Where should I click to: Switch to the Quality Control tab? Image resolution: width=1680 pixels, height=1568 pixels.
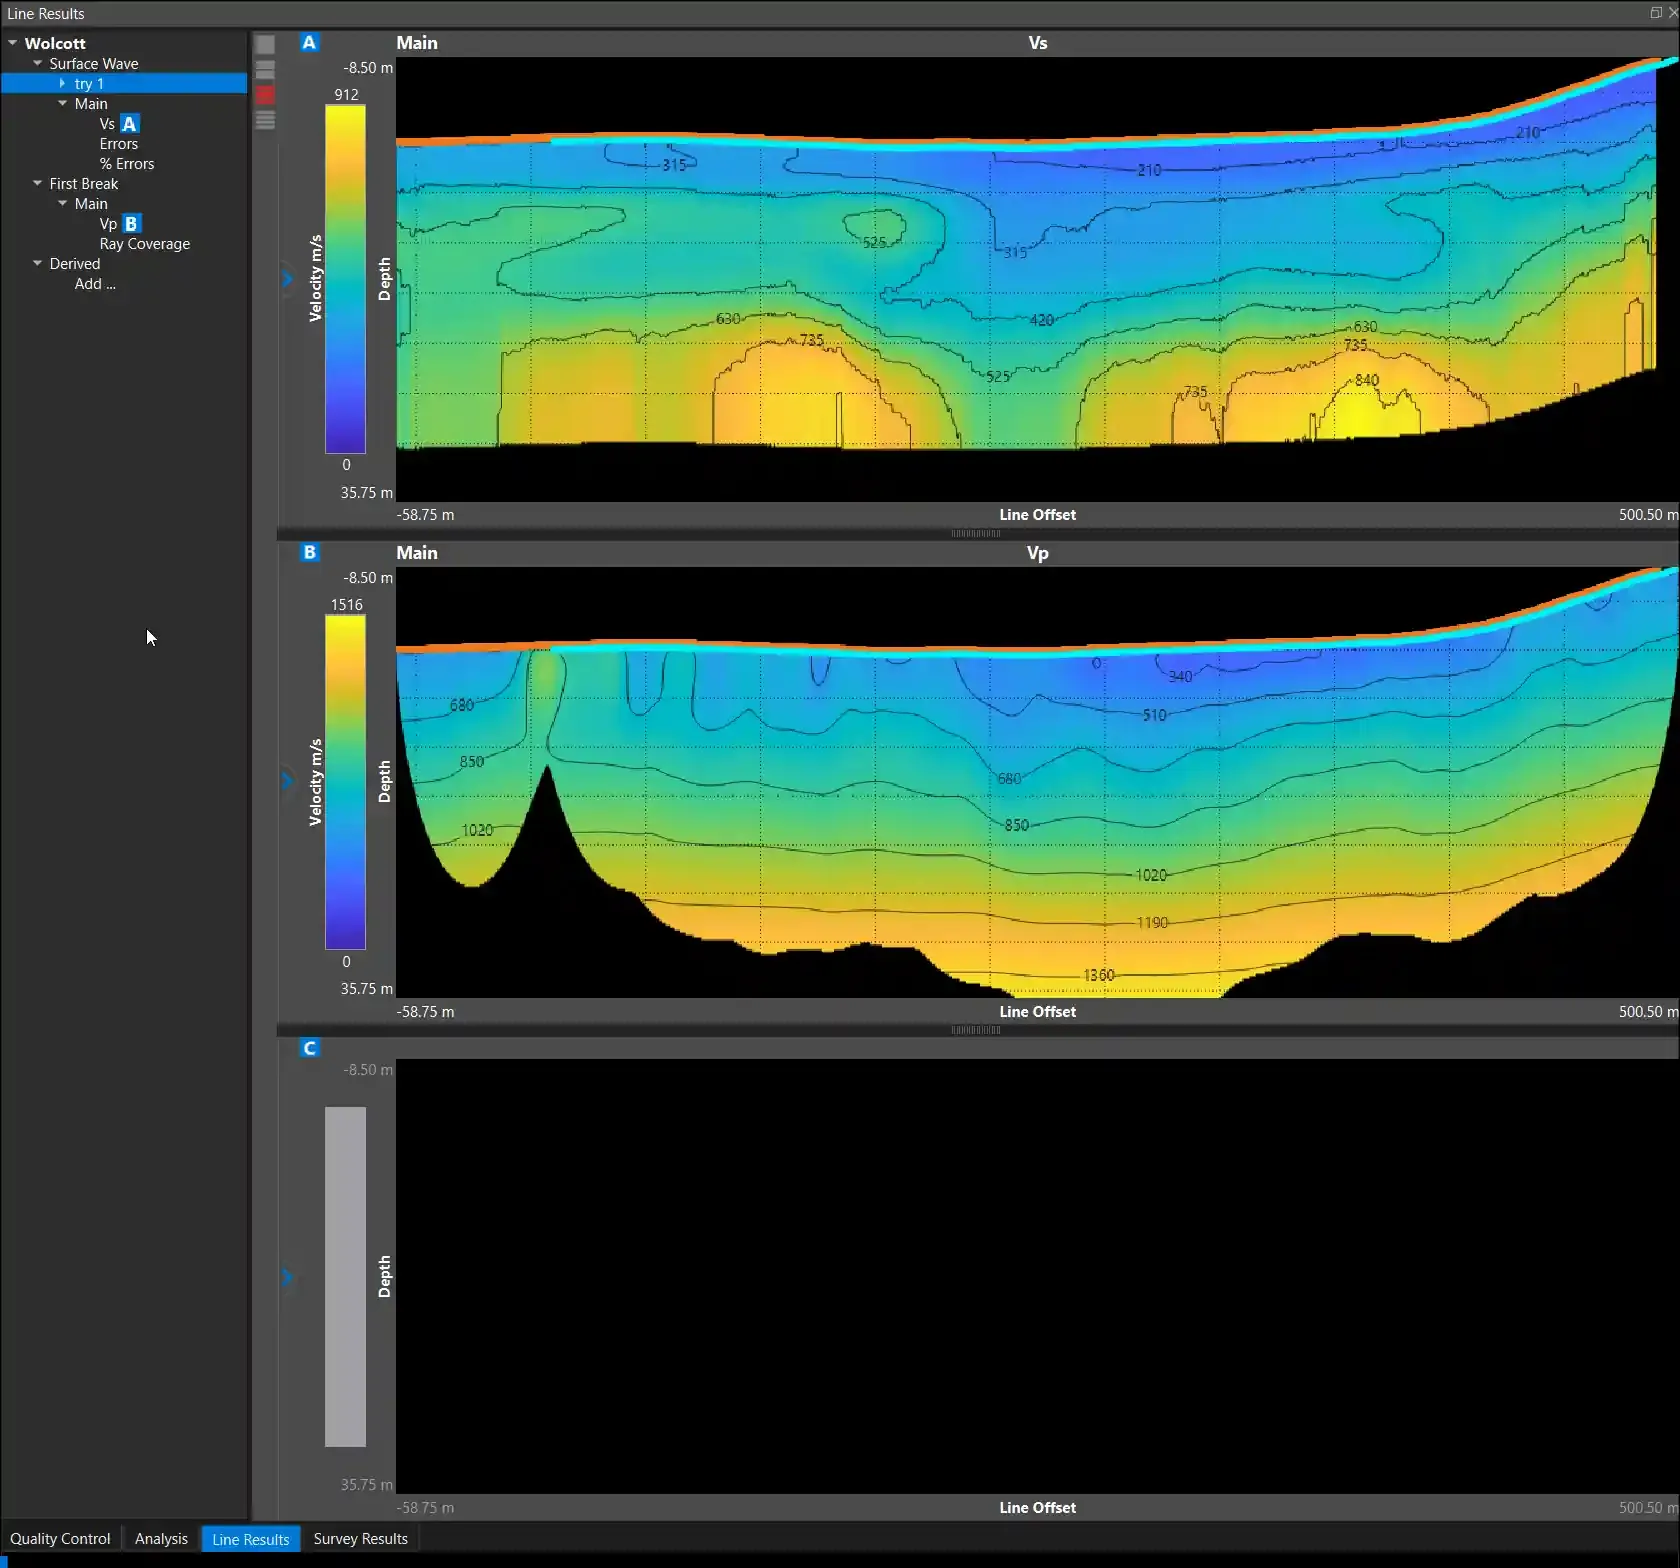[x=60, y=1539]
